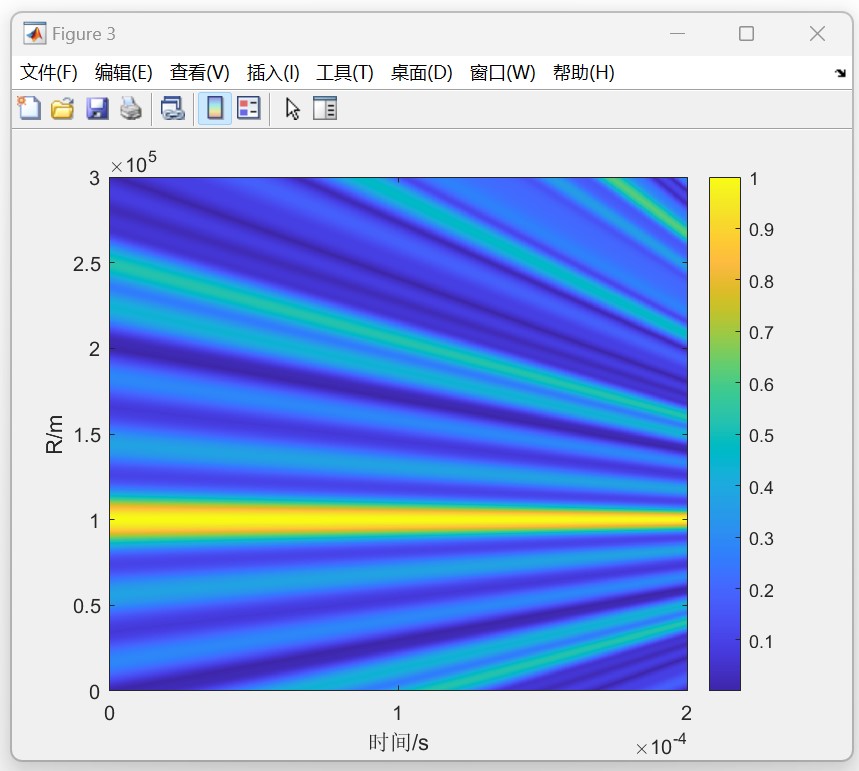859x771 pixels.
Task: Open the 文件(F) menu
Action: (x=49, y=72)
